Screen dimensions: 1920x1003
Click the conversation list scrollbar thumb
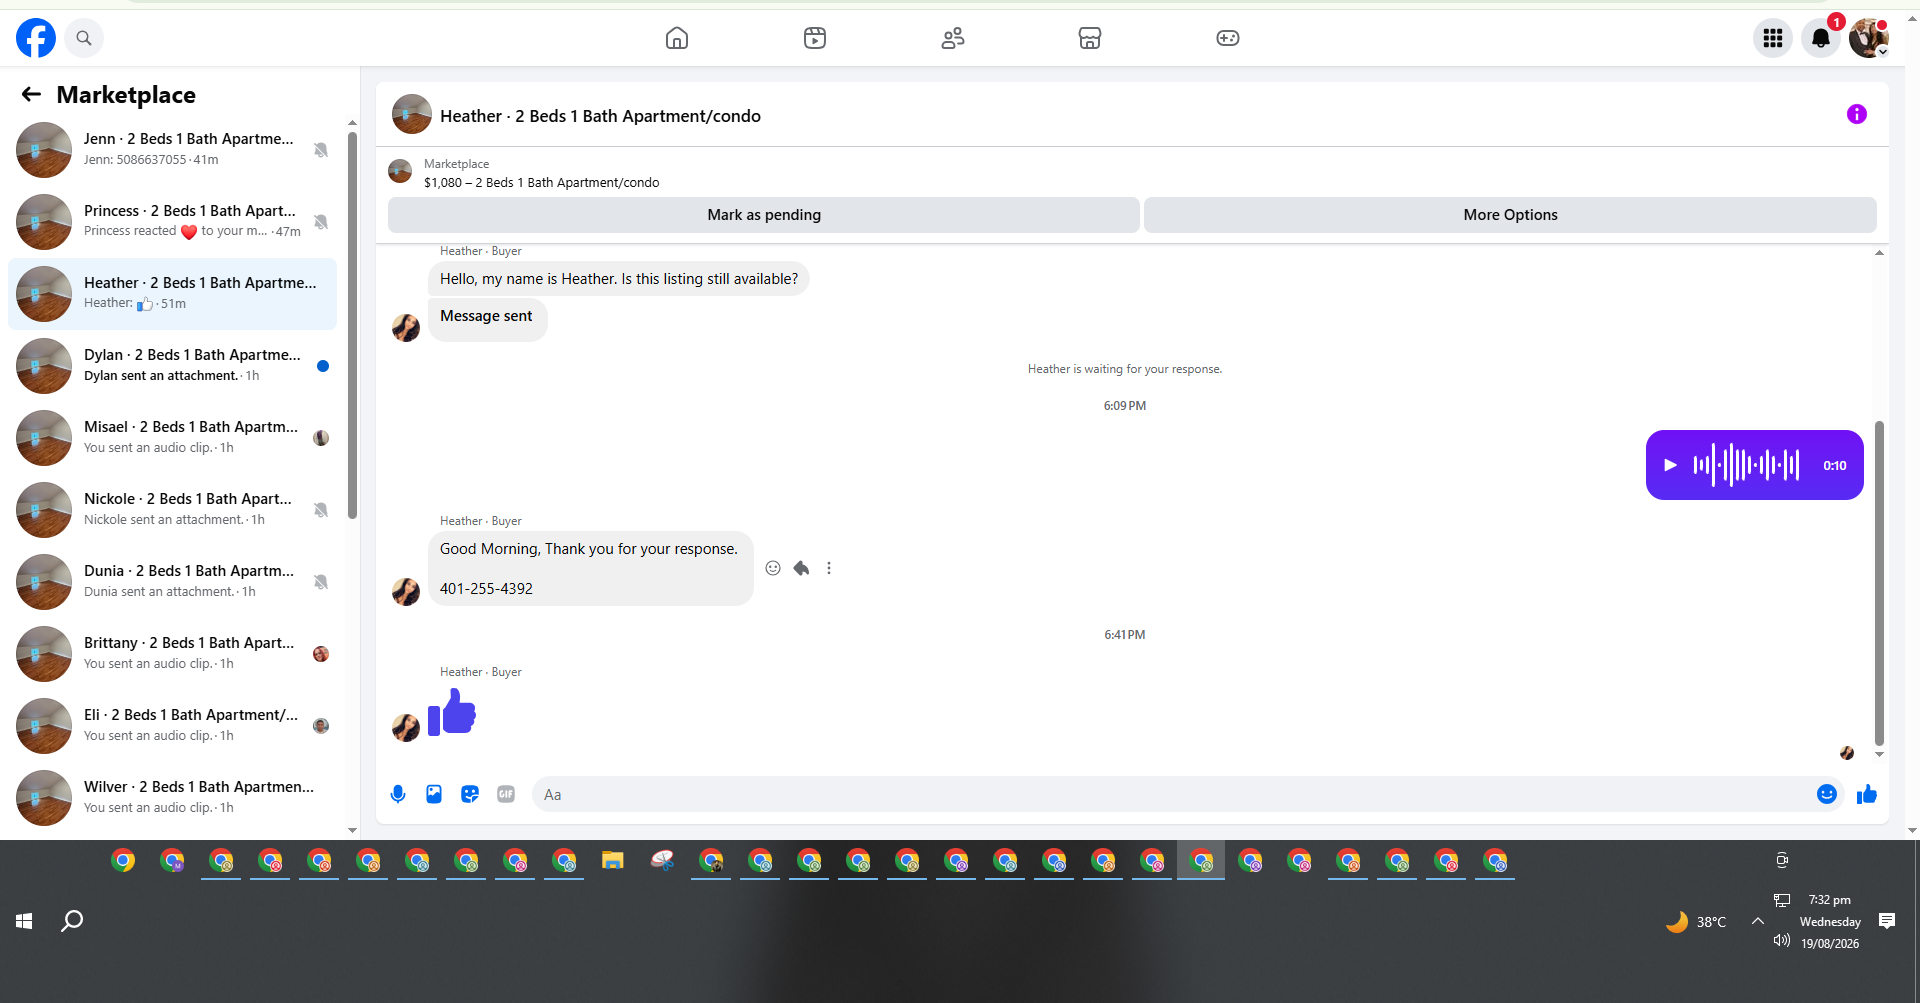point(352,326)
